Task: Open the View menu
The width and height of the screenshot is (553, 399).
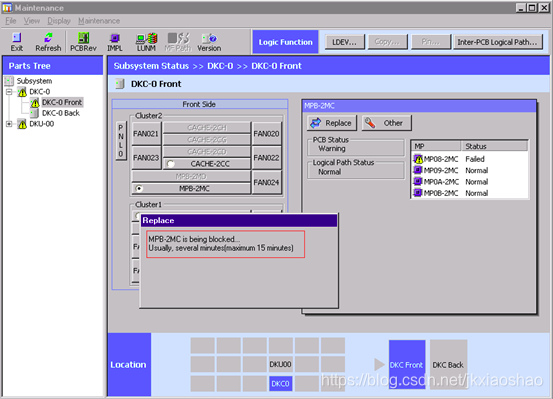Action: pyautogui.click(x=32, y=21)
